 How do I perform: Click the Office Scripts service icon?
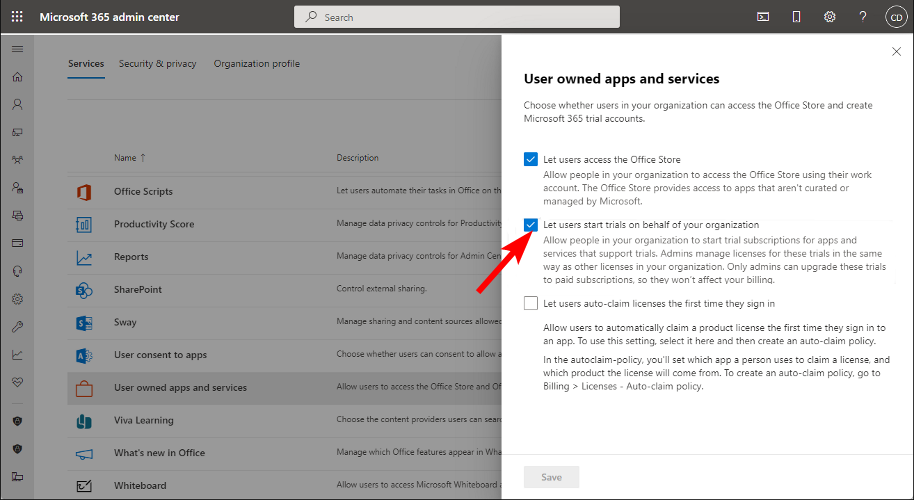tap(84, 192)
